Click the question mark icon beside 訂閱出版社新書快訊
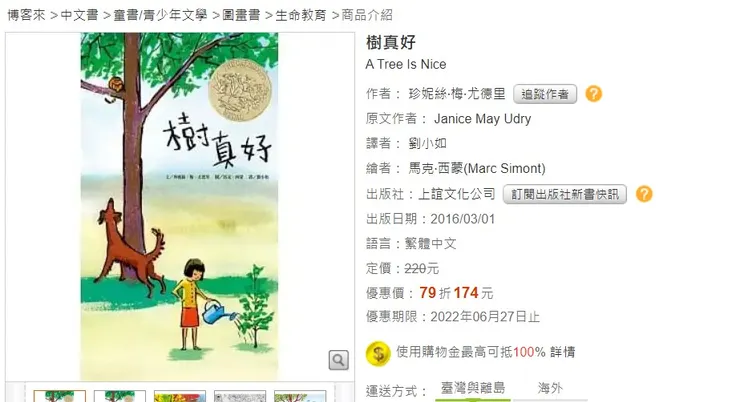The image size is (740, 402). [644, 194]
